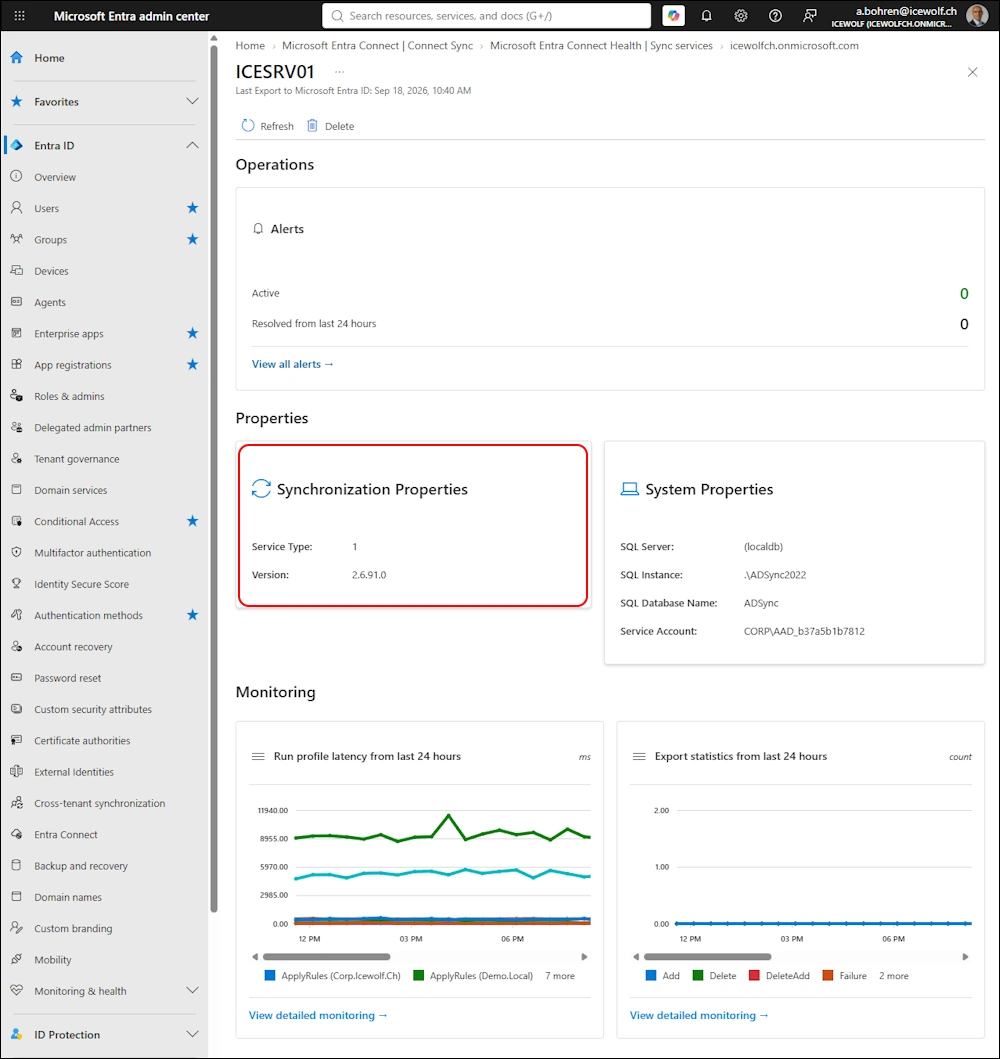Collapse the Entra ID section

tap(192, 145)
